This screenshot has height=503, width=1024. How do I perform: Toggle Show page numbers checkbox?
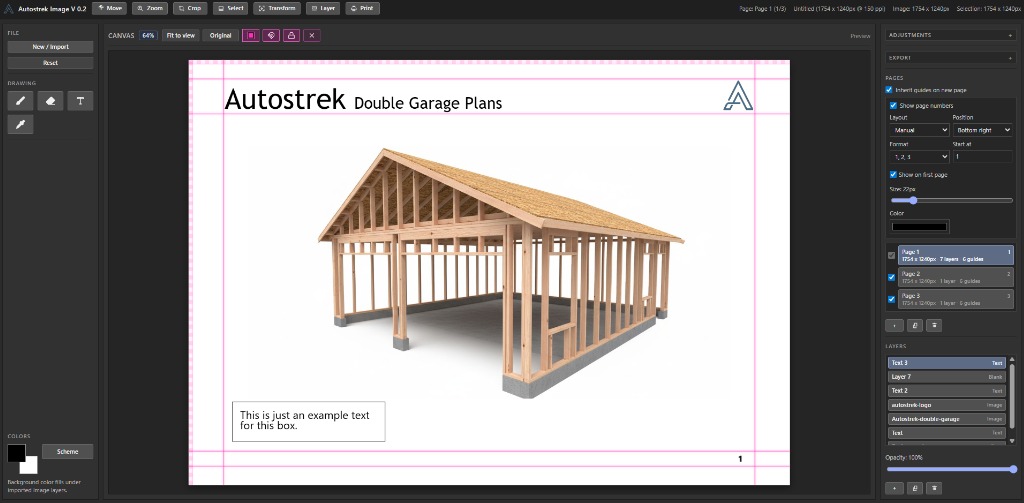click(x=893, y=105)
